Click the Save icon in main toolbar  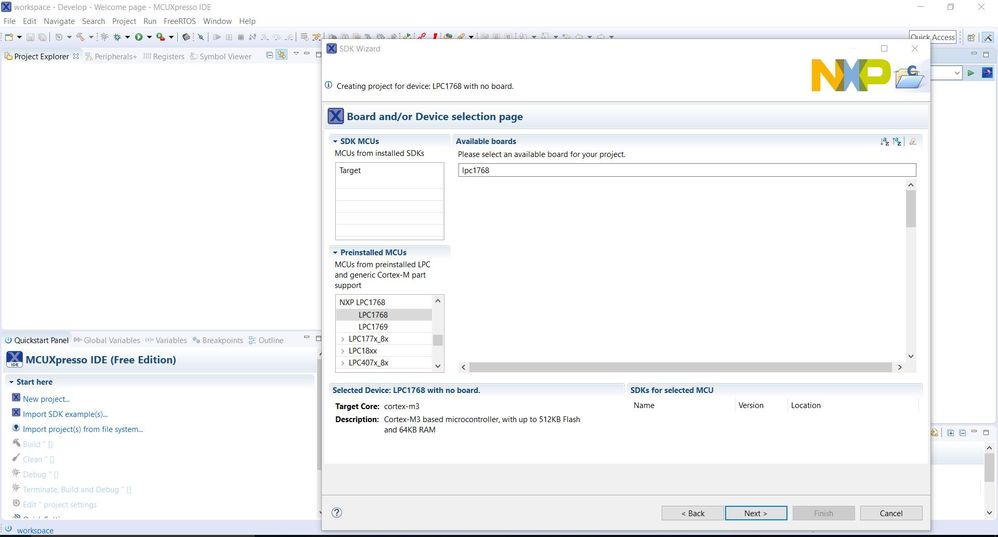(31, 37)
